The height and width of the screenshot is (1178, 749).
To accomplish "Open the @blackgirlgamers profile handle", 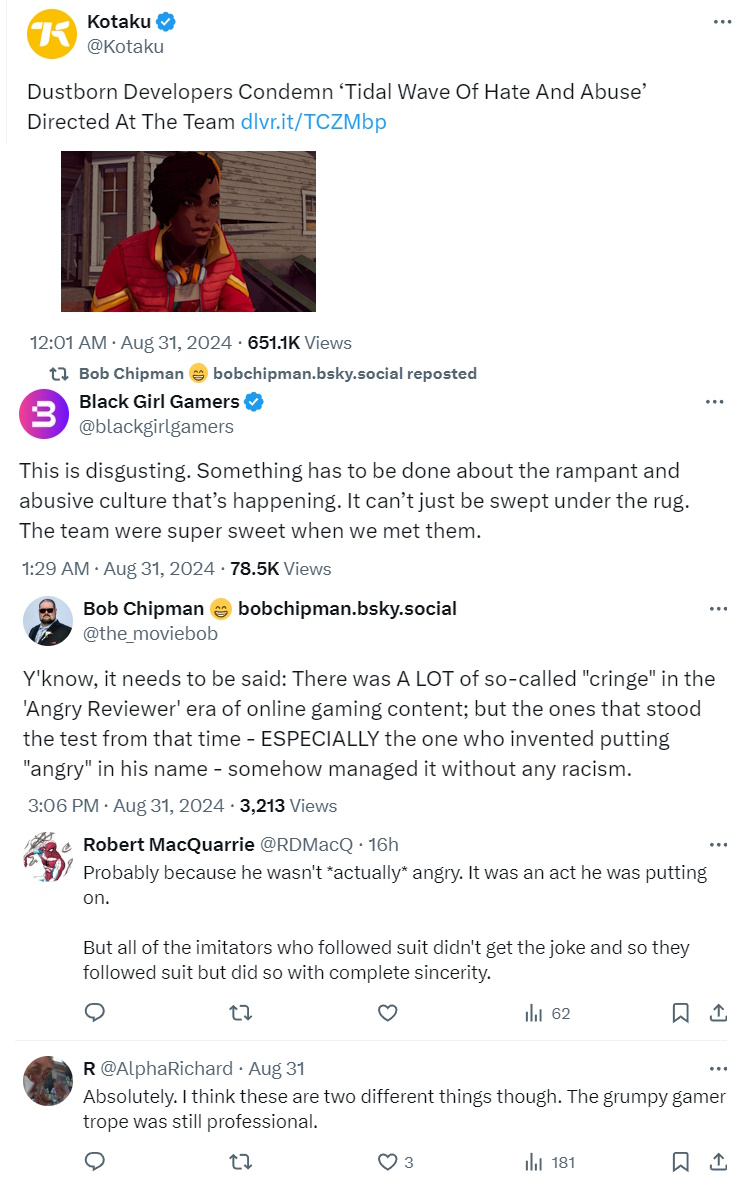I will (x=156, y=426).
